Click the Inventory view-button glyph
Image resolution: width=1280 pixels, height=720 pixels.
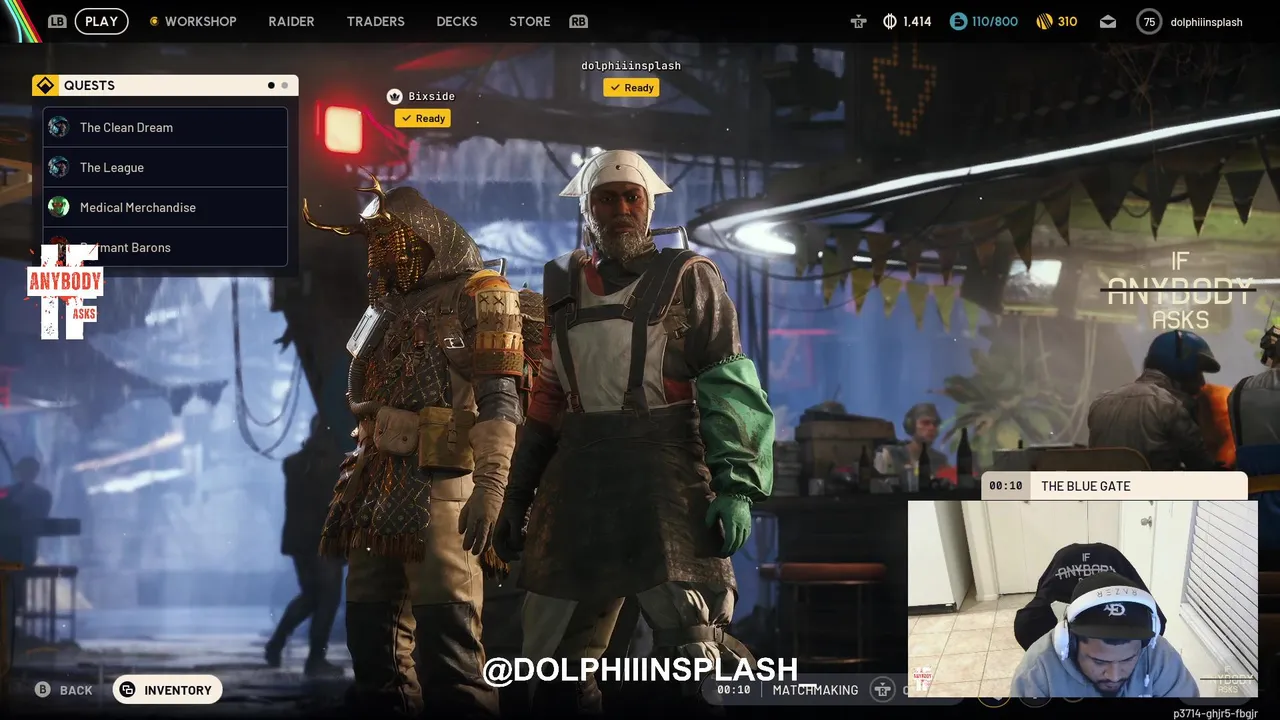128,690
